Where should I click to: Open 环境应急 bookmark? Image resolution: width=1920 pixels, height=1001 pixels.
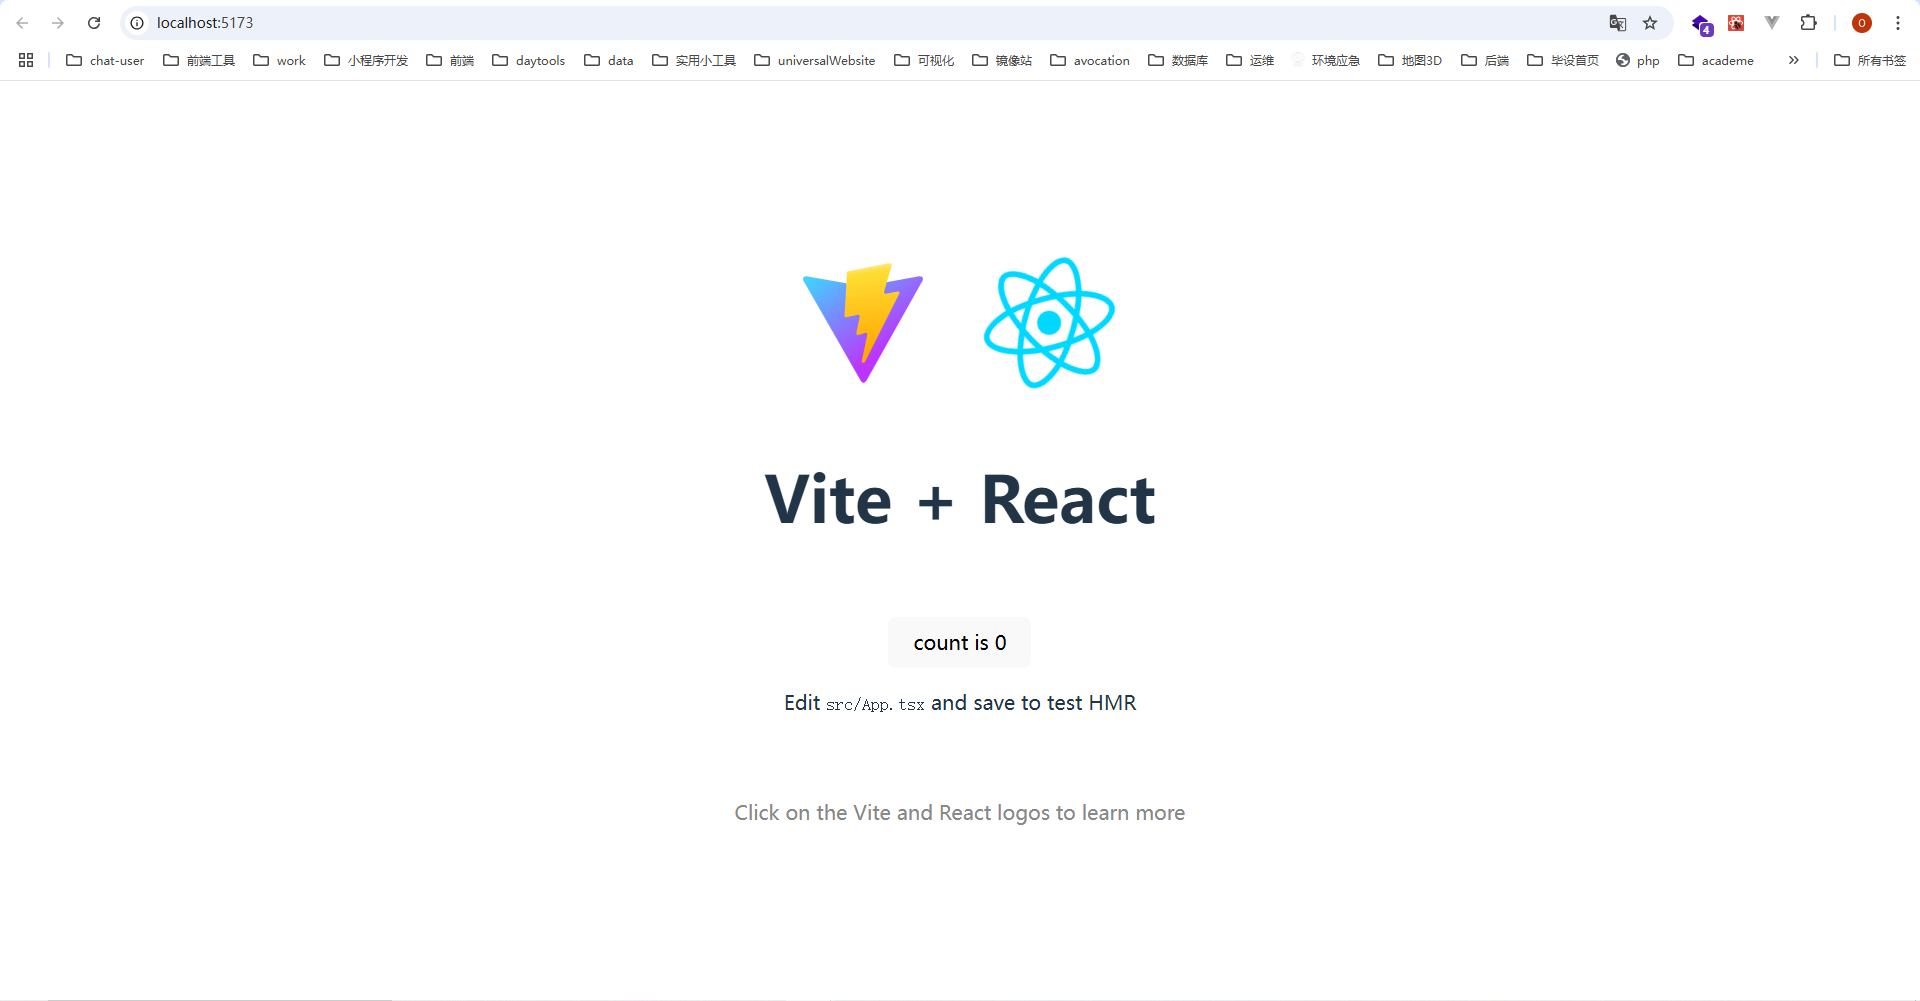pos(1326,60)
